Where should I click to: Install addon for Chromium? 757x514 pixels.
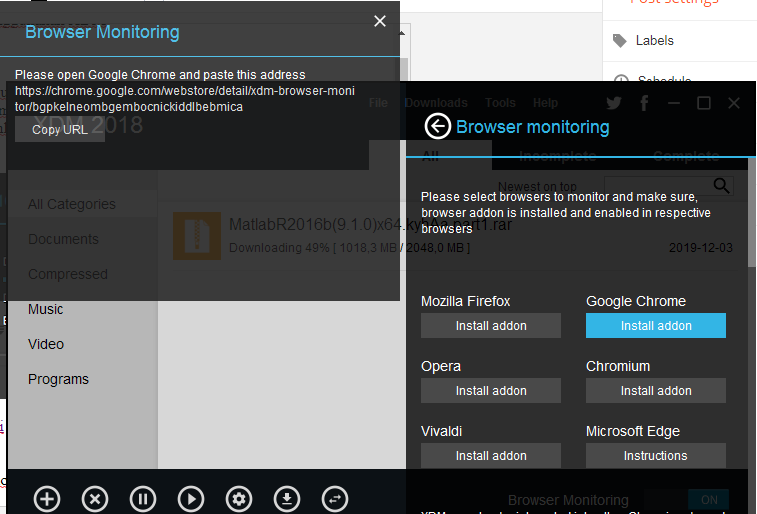pyautogui.click(x=656, y=390)
